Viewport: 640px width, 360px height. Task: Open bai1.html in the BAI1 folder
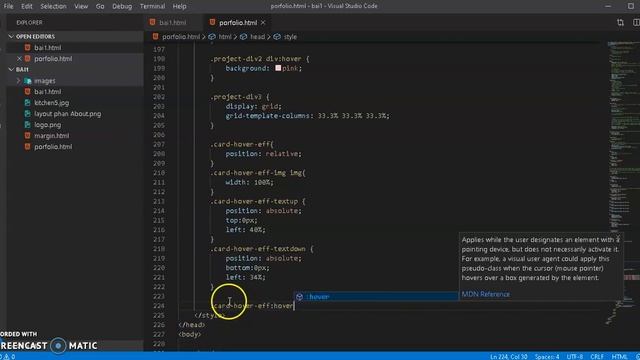point(47,92)
